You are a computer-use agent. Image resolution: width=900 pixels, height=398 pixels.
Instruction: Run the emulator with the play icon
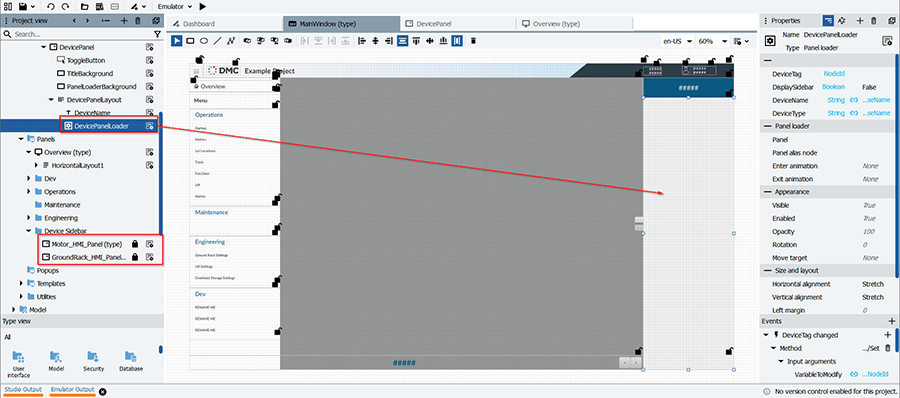203,6
